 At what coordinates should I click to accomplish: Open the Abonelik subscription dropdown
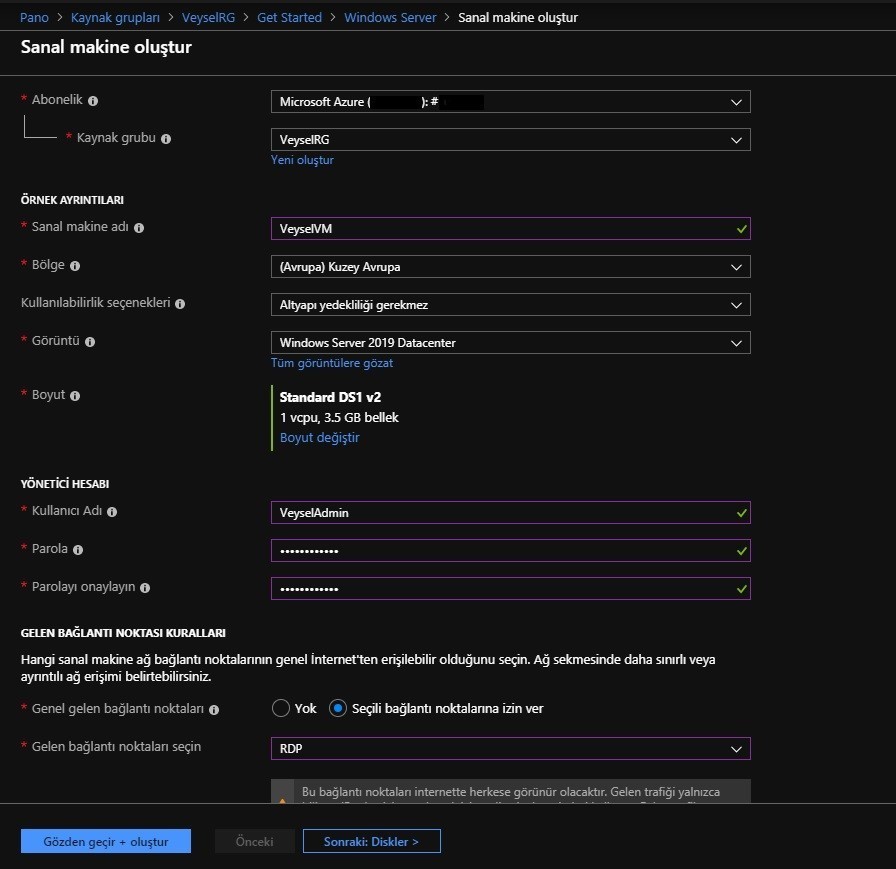[x=510, y=102]
